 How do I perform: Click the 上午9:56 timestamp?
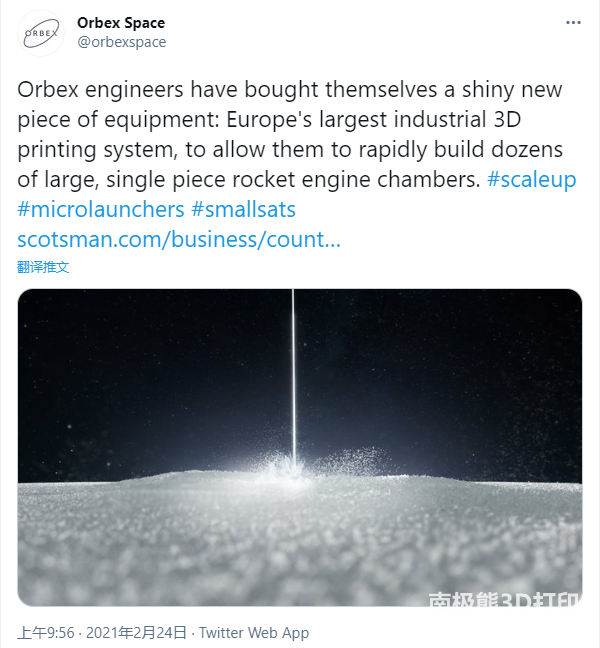pyautogui.click(x=46, y=633)
